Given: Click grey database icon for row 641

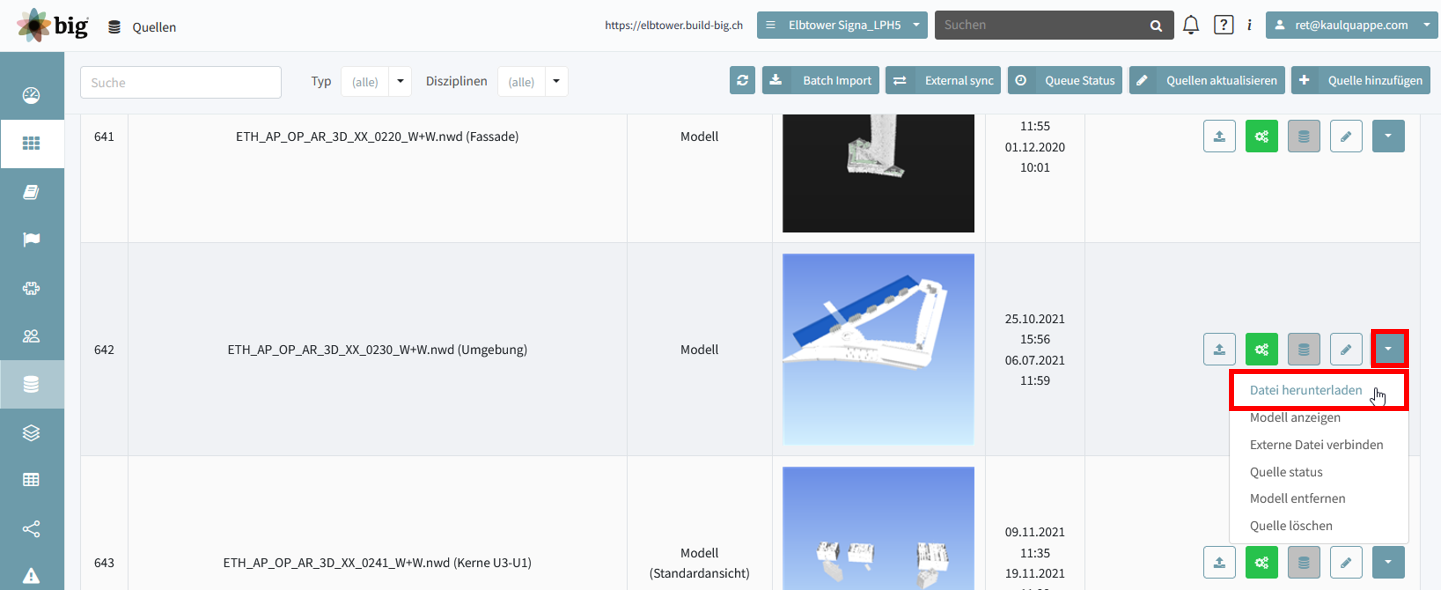Looking at the screenshot, I should click(1304, 137).
